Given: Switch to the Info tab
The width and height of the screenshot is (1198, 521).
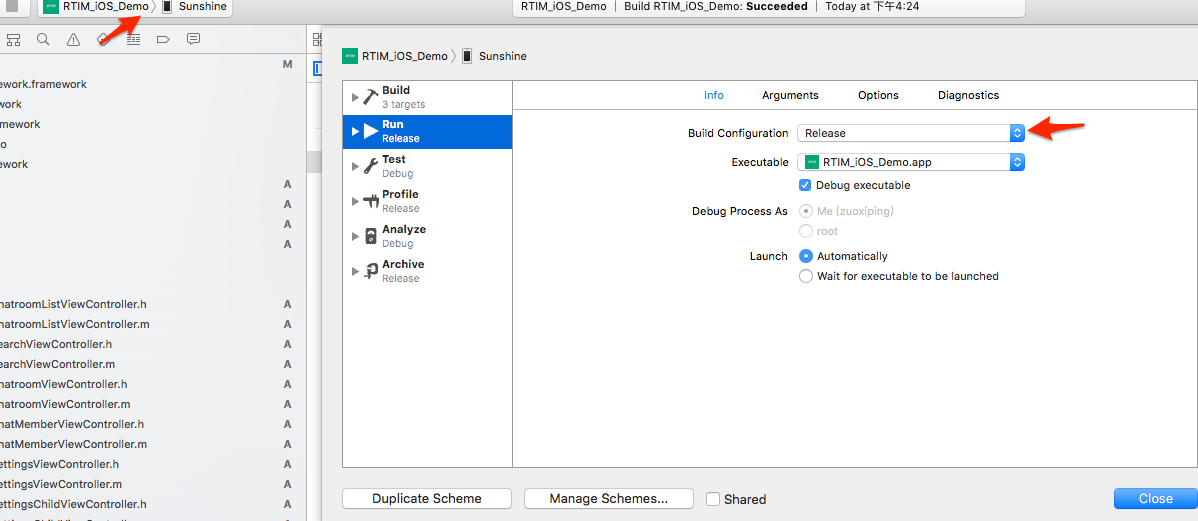Looking at the screenshot, I should (x=714, y=95).
